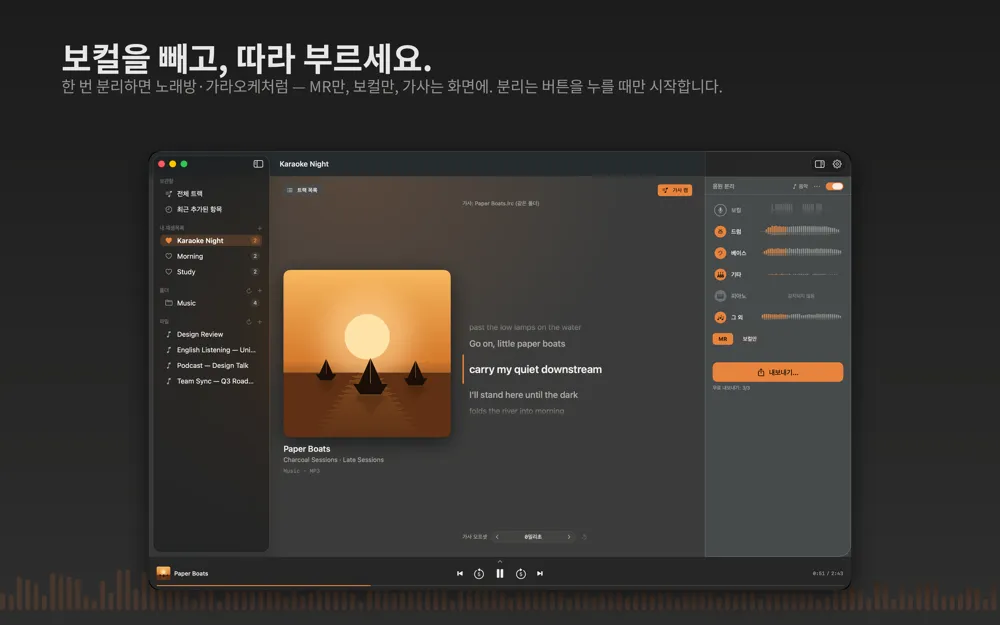This screenshot has height=625, width=1000.
Task: Select English Listening file
Action: pos(210,349)
